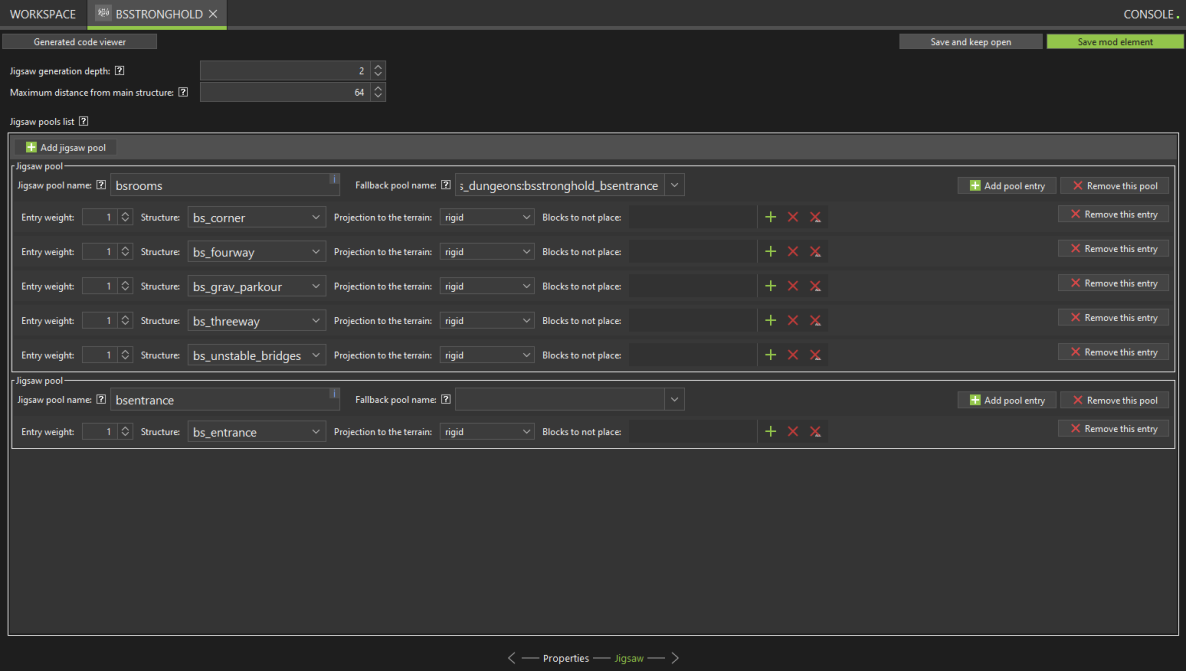
Task: Click Jigsaw generation depth stepper arrows
Action: [x=378, y=70]
